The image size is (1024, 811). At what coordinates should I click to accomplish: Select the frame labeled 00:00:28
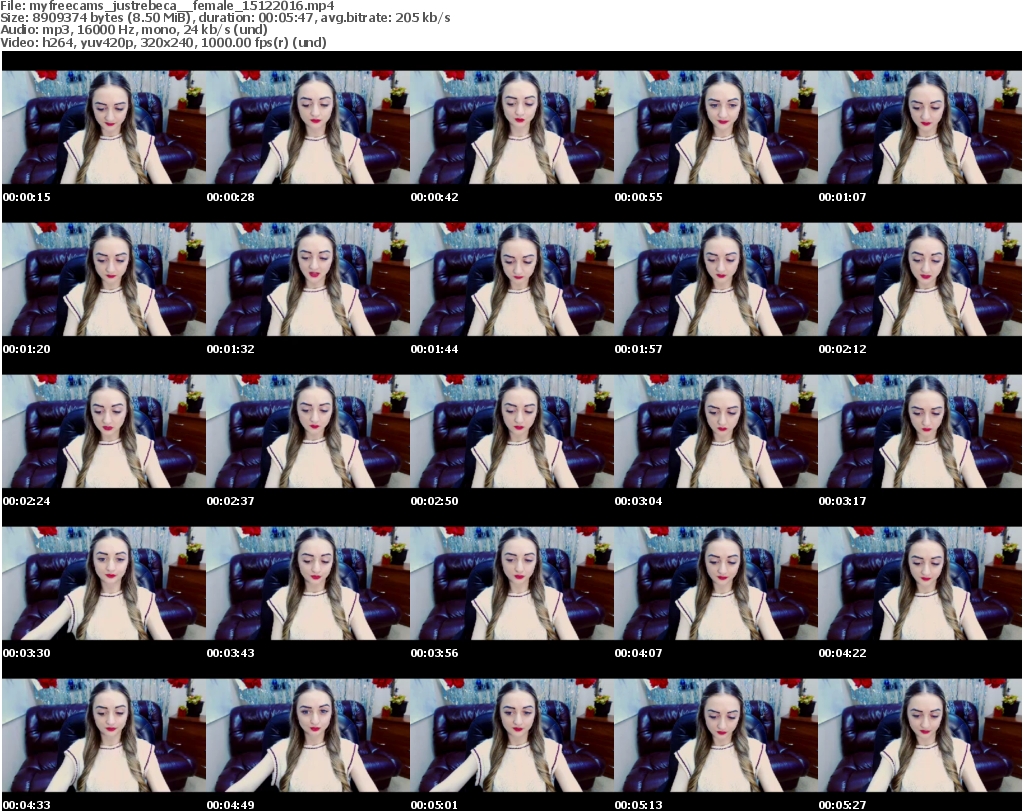tap(308, 127)
